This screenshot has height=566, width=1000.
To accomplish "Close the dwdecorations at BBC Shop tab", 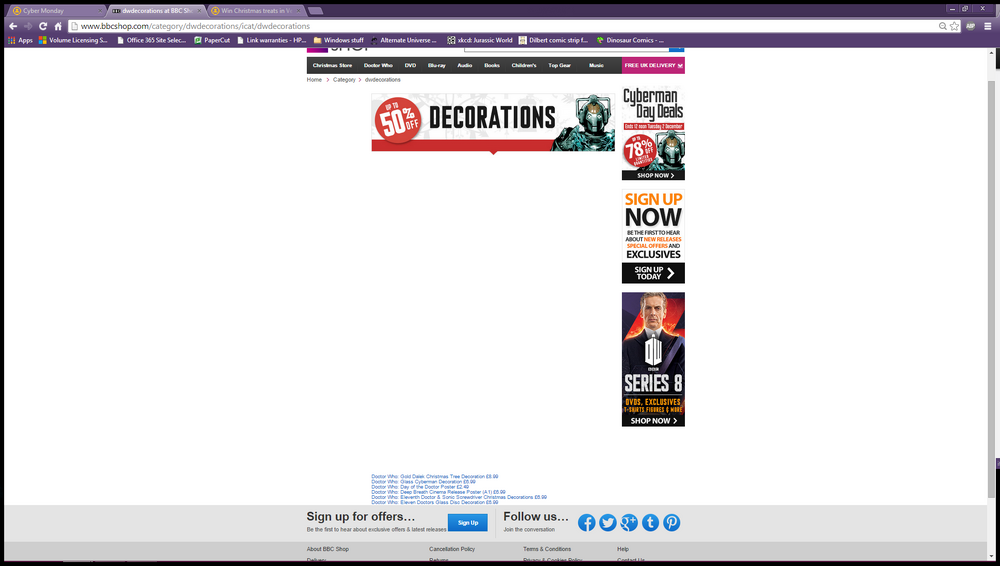I will click(200, 11).
